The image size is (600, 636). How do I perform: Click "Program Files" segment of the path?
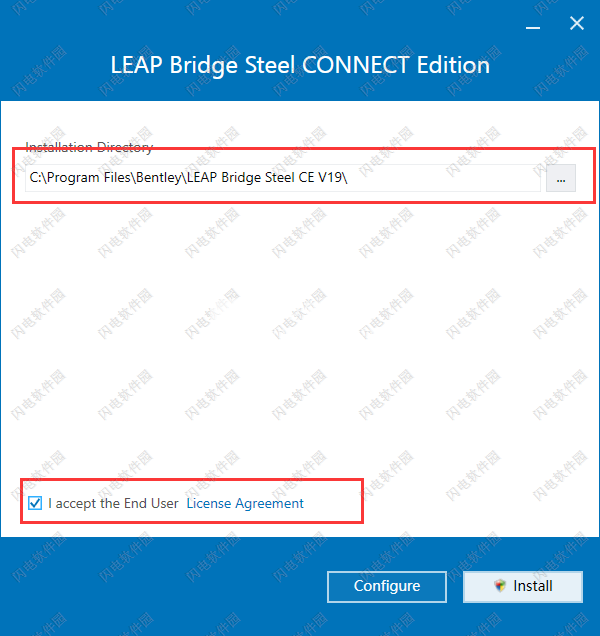pyautogui.click(x=89, y=178)
